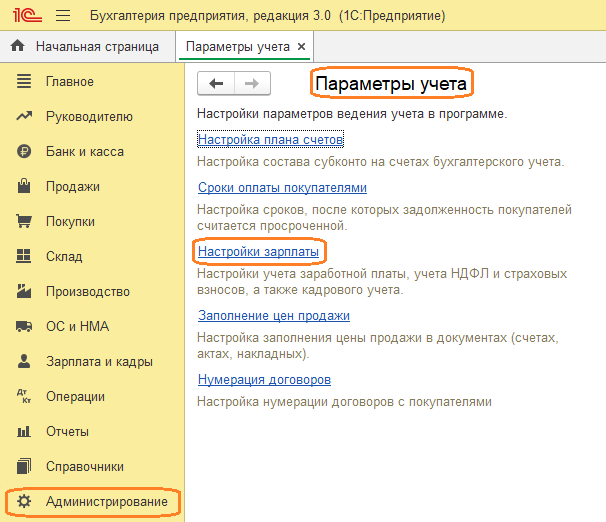Click the Покупки basket icon
Screen dimensions: 606x522
point(25,221)
